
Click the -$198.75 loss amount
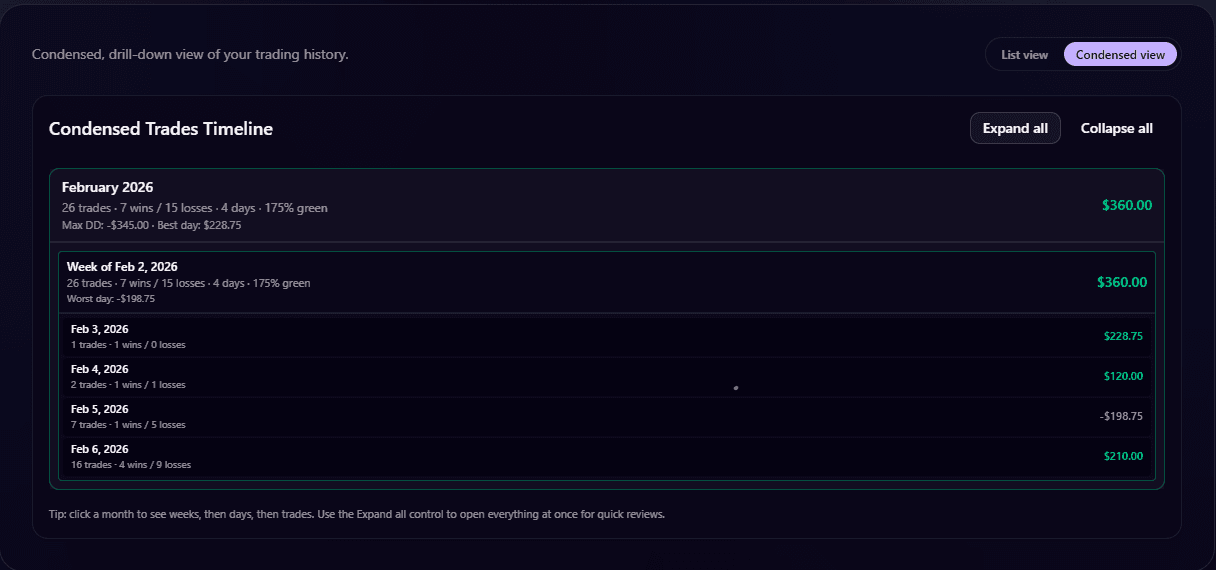(1120, 416)
